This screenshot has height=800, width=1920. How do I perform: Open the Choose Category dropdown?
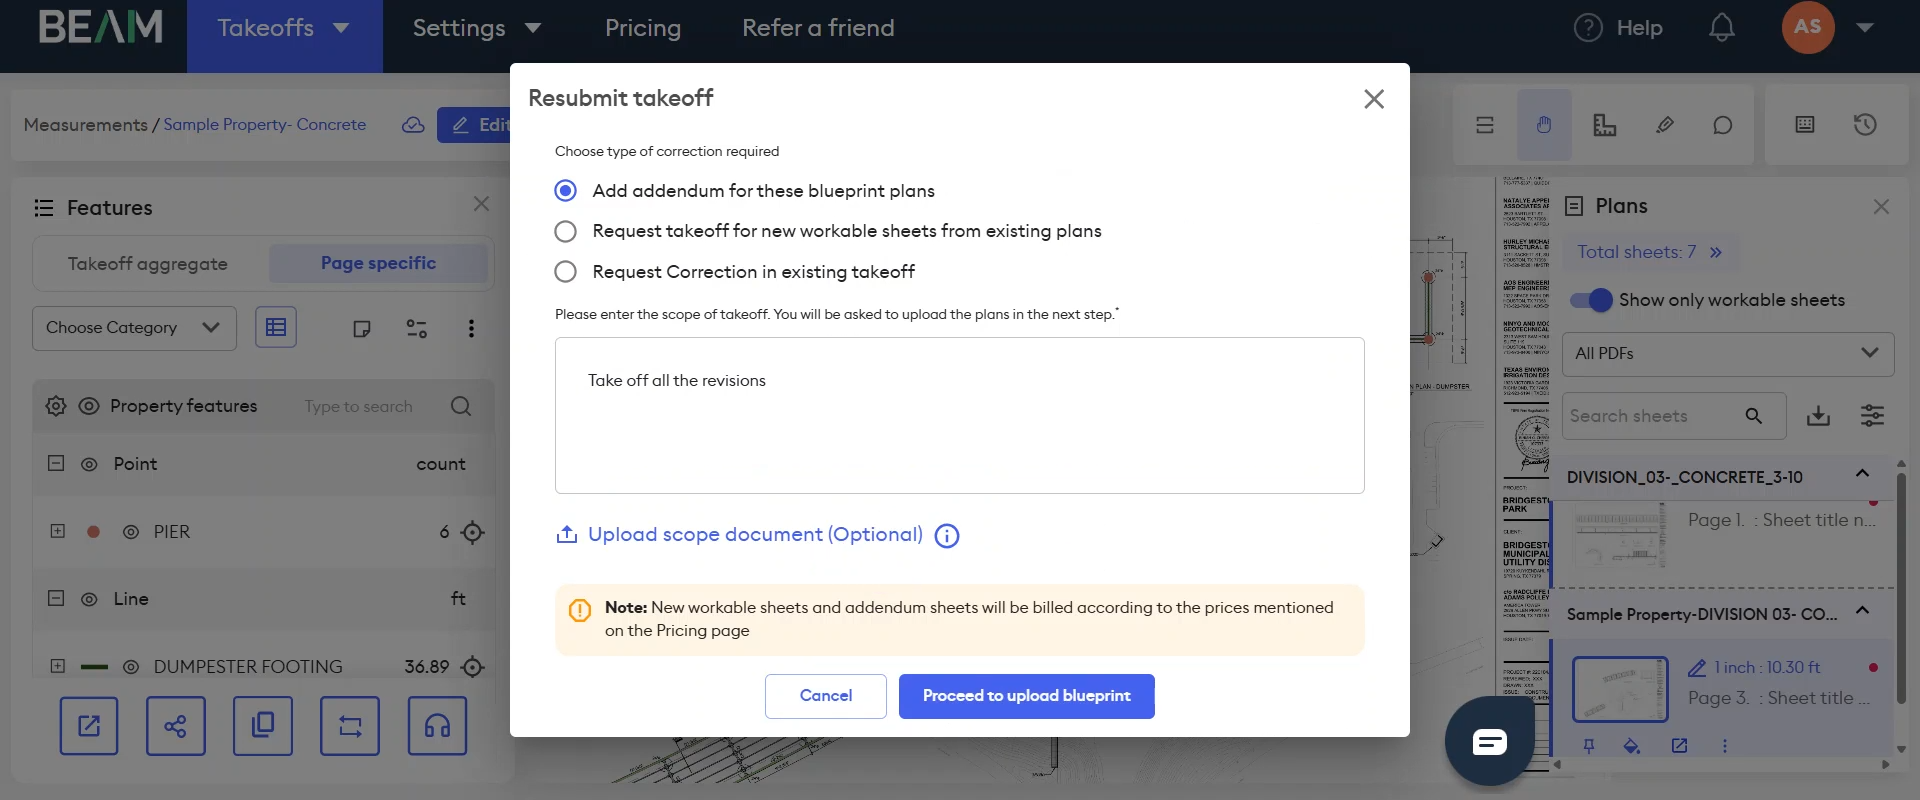coord(134,328)
